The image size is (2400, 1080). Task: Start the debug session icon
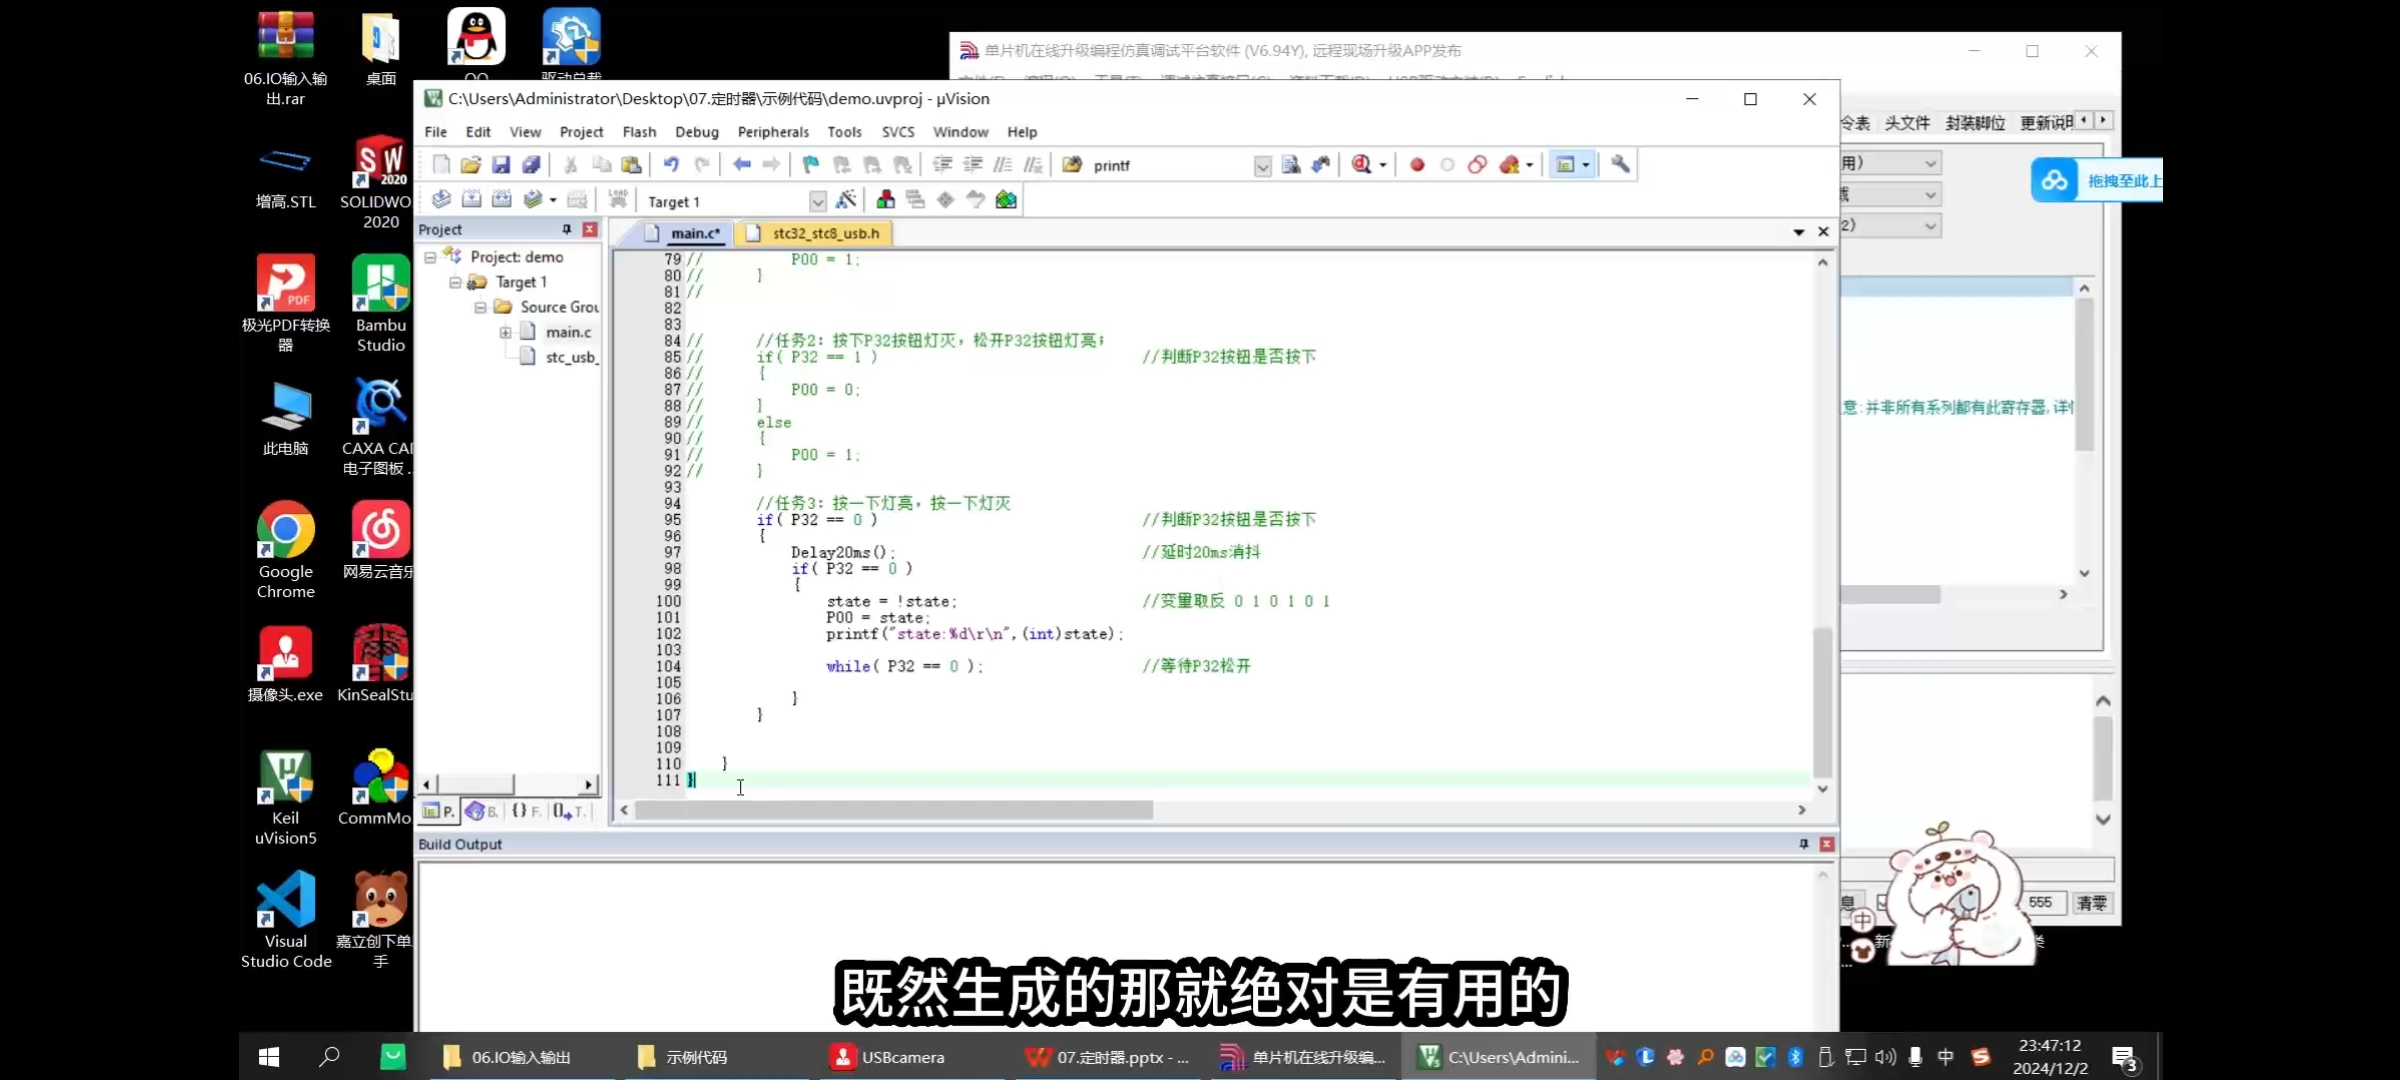pyautogui.click(x=1361, y=165)
